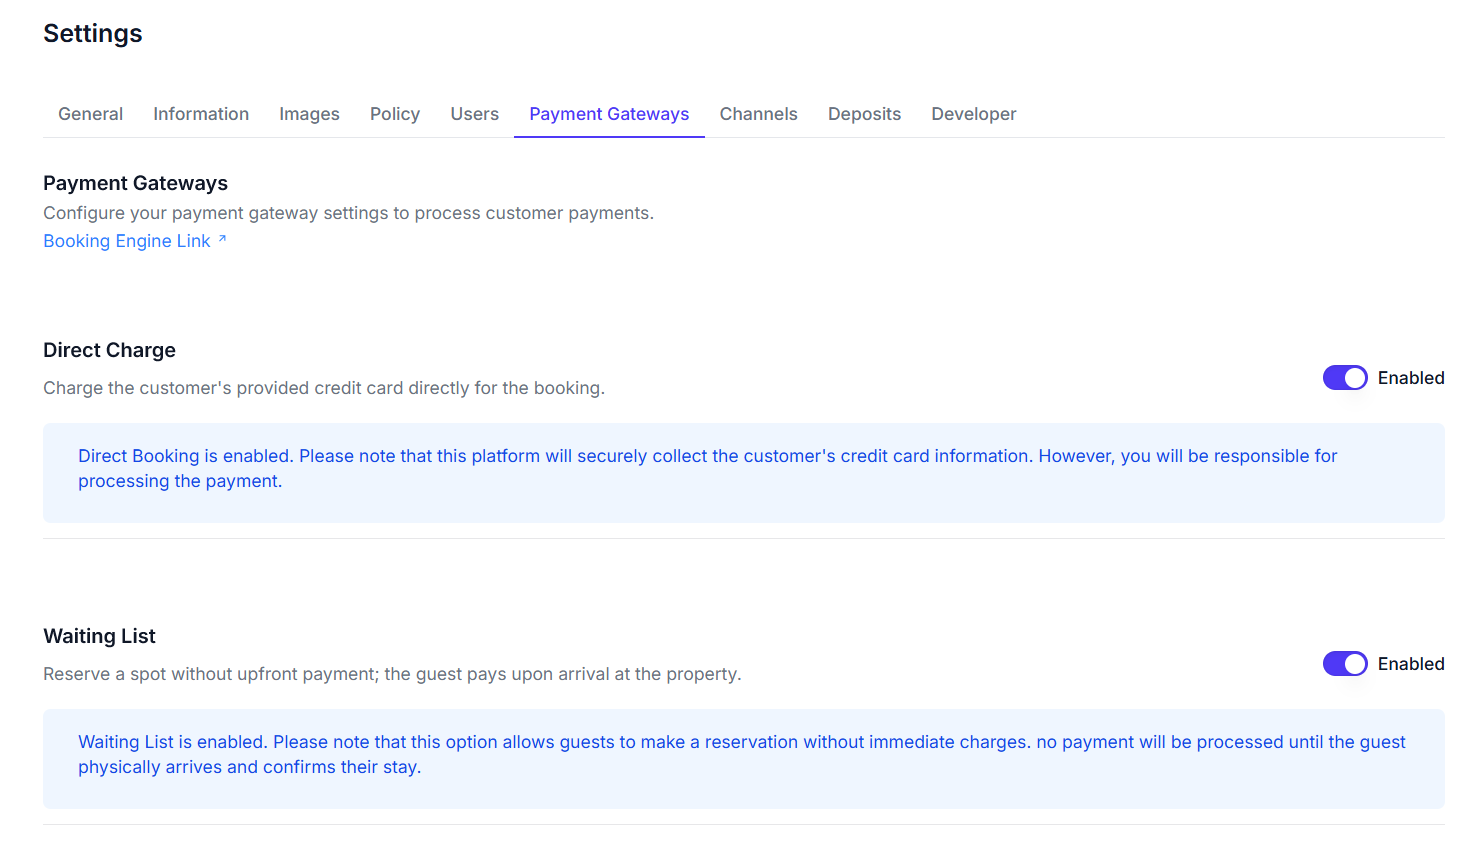Viewport: 1482px width, 842px height.
Task: Disable the Direct Charge toggle
Action: tap(1344, 378)
